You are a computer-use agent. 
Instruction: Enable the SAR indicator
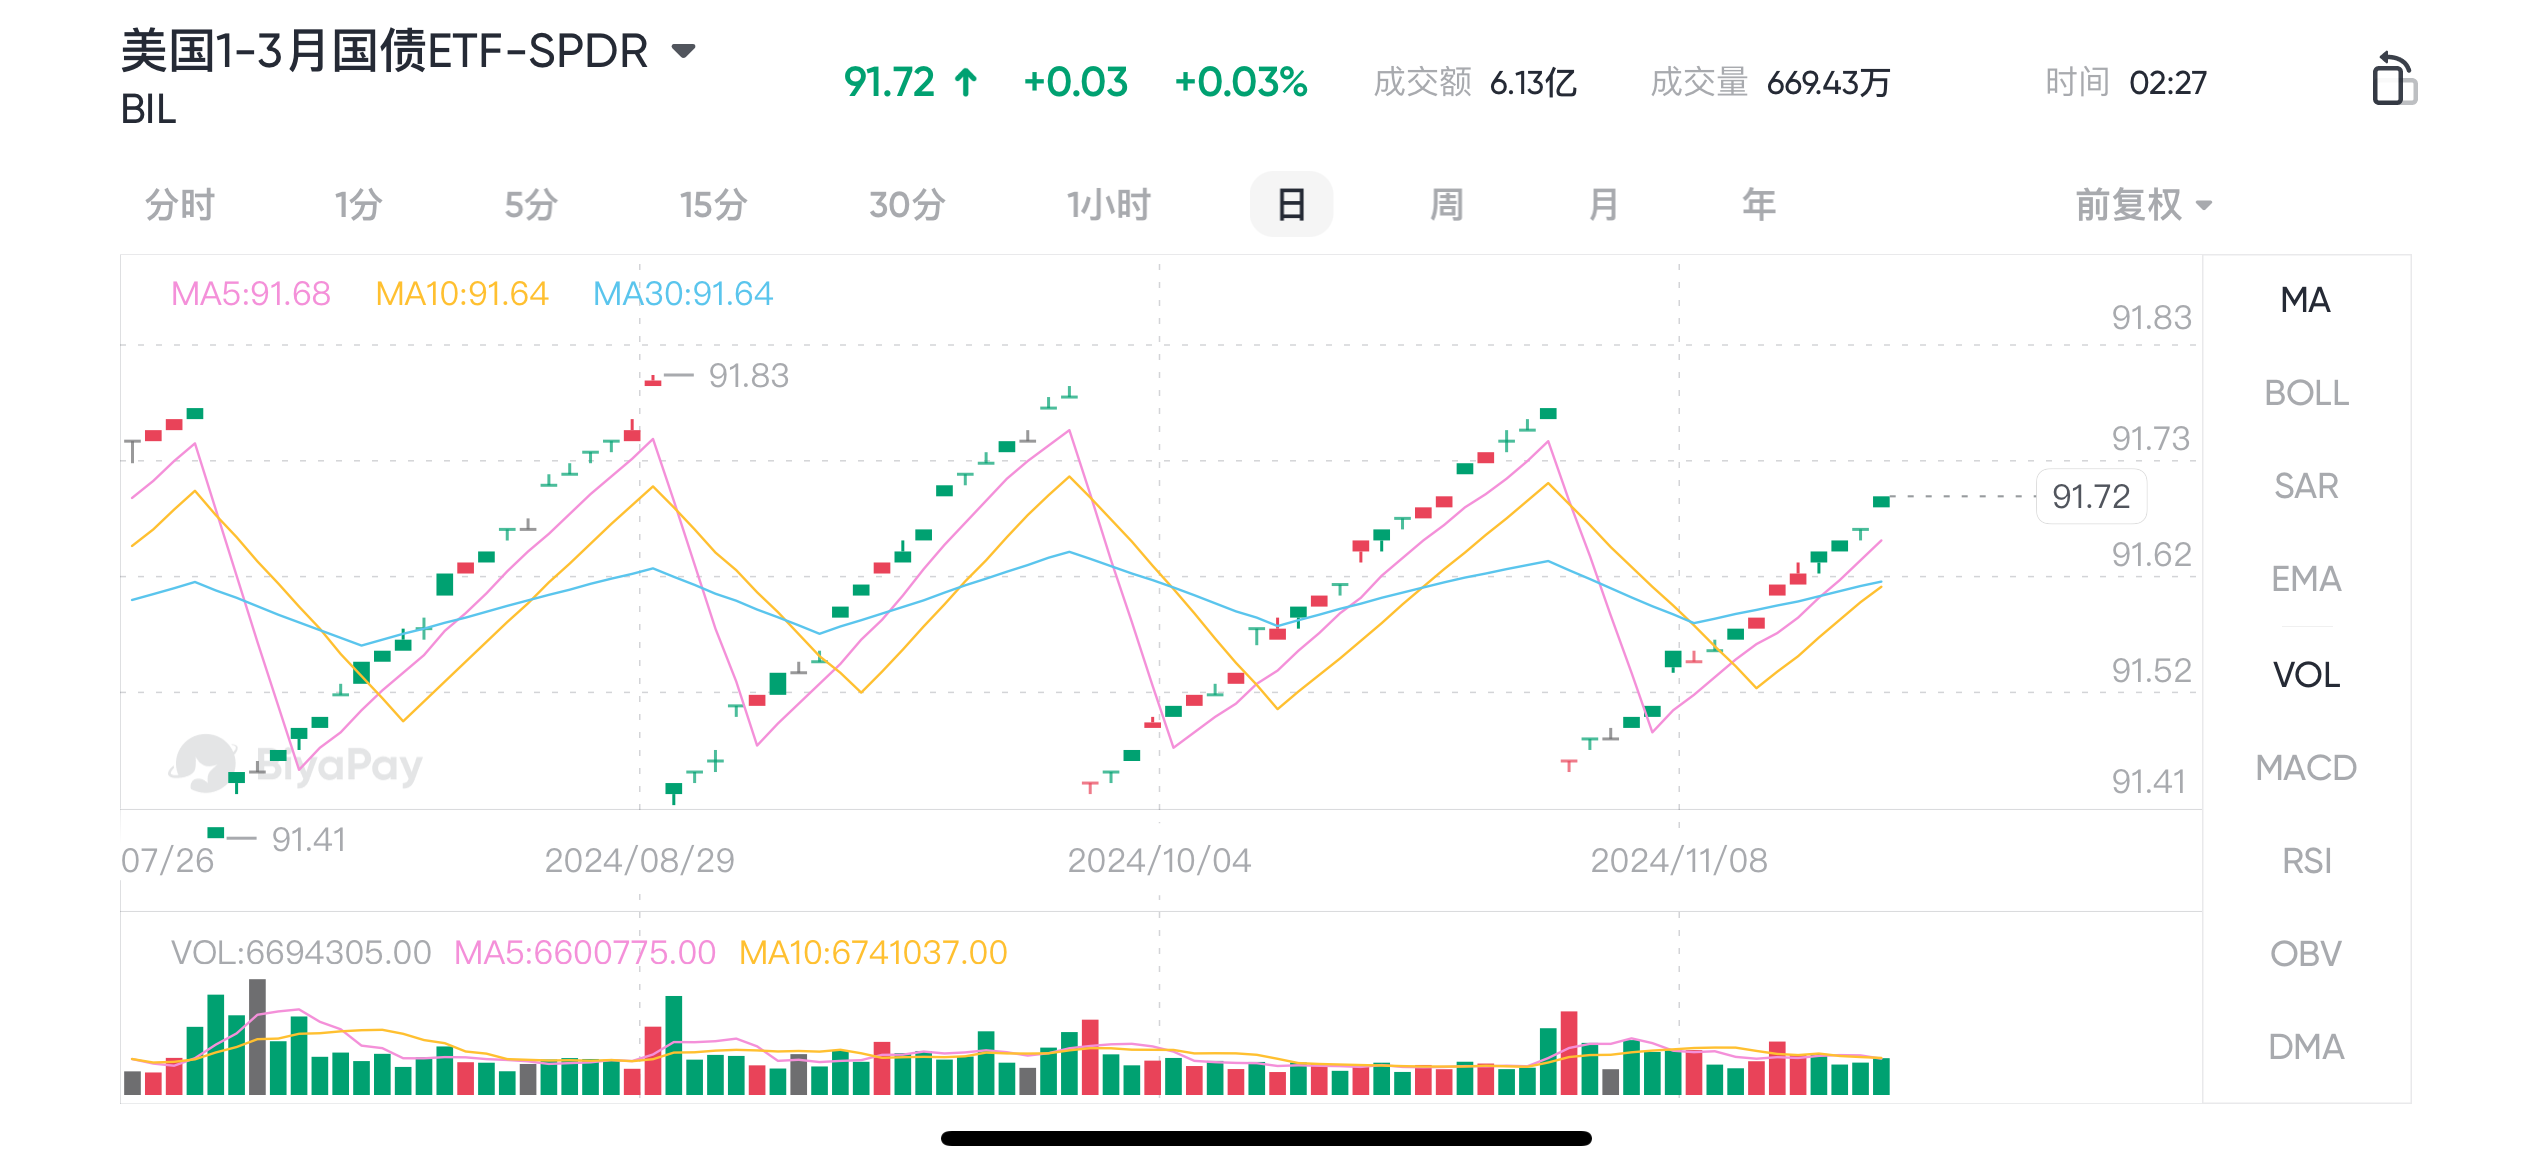click(x=2306, y=486)
